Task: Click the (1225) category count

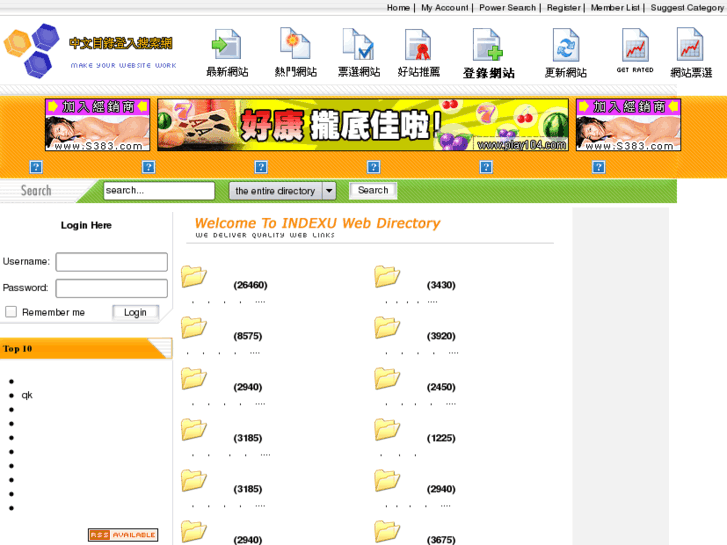Action: 441,438
